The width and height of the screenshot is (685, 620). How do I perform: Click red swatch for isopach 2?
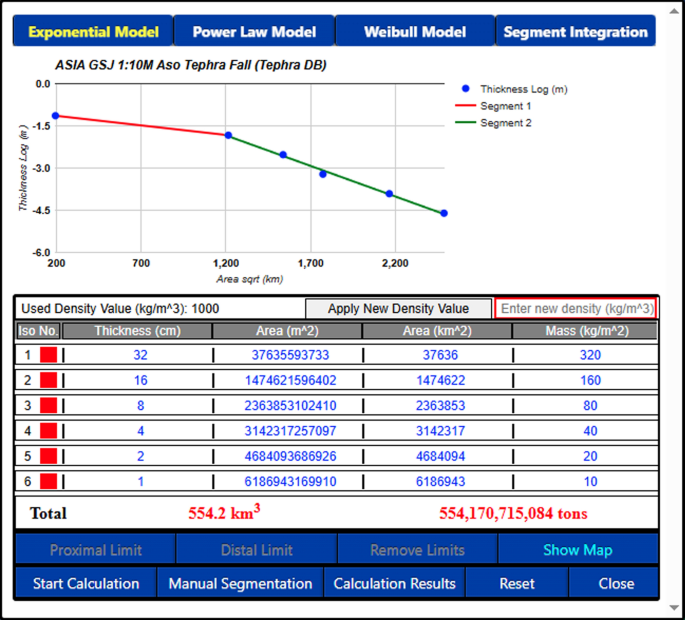pos(49,380)
